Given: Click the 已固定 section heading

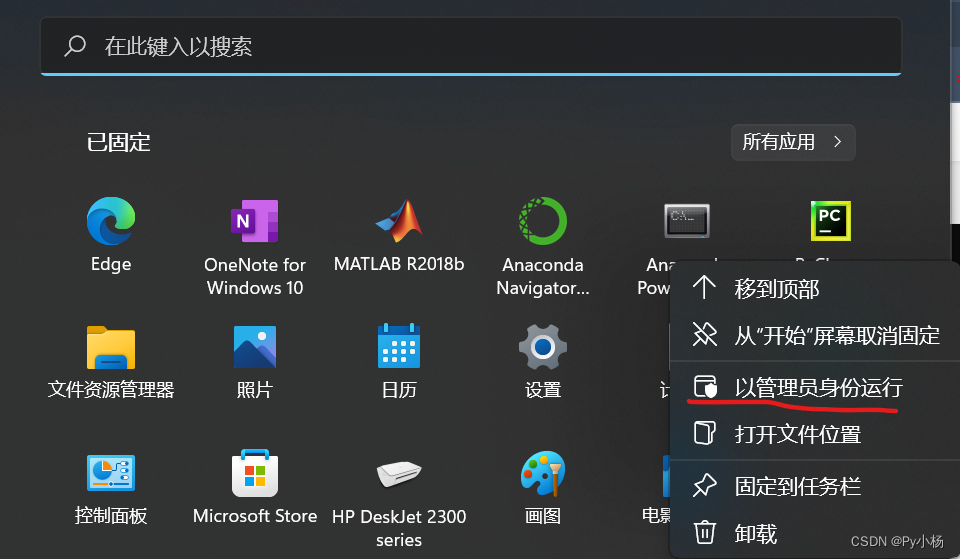Looking at the screenshot, I should 119,143.
